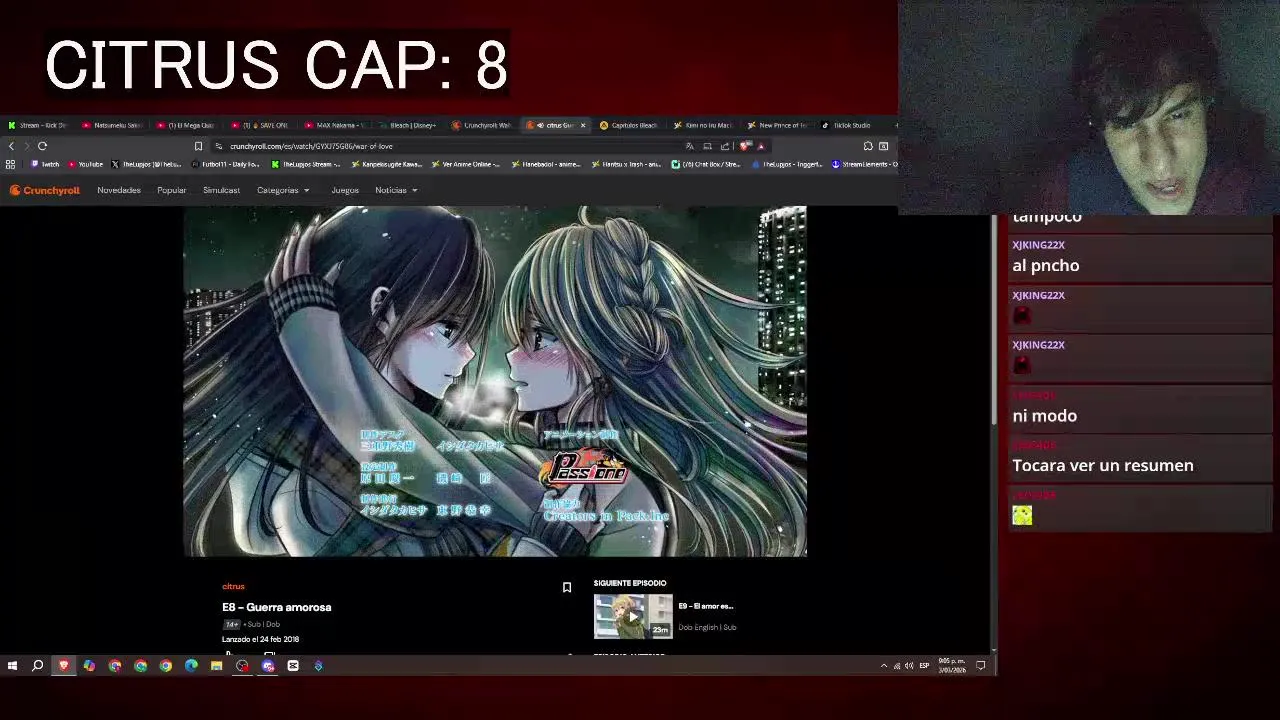Open the Twitch bookmark
The height and width of the screenshot is (720, 1280).
(45, 164)
